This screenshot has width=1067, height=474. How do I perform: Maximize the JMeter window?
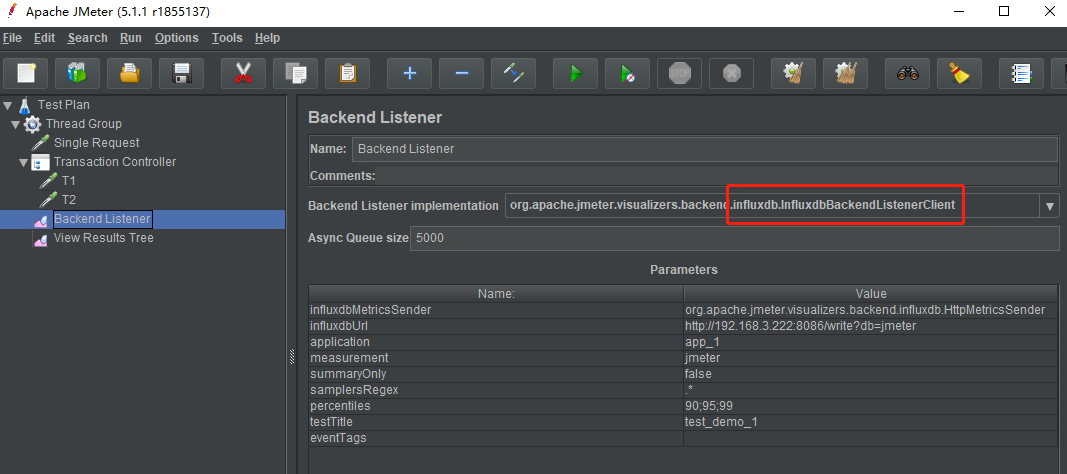pos(1004,12)
